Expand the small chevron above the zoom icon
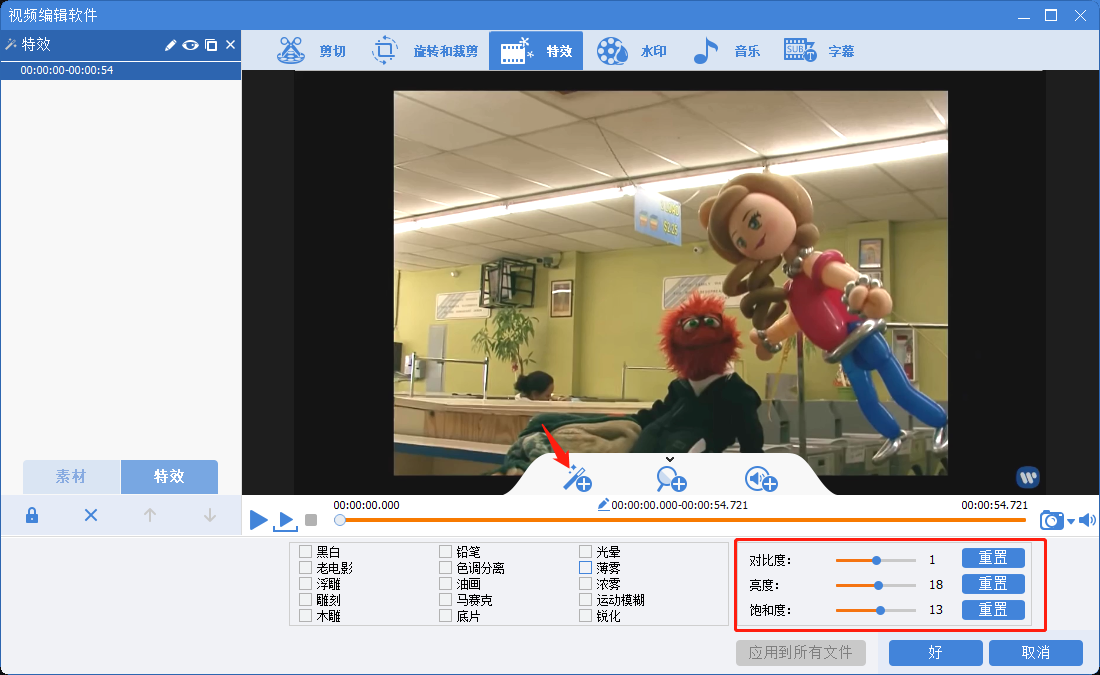 pyautogui.click(x=670, y=460)
